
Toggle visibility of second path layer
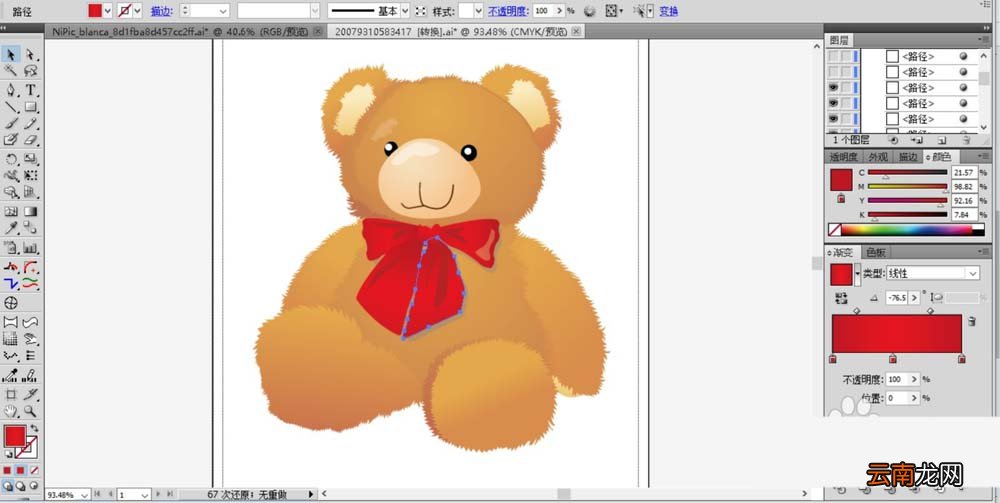833,72
